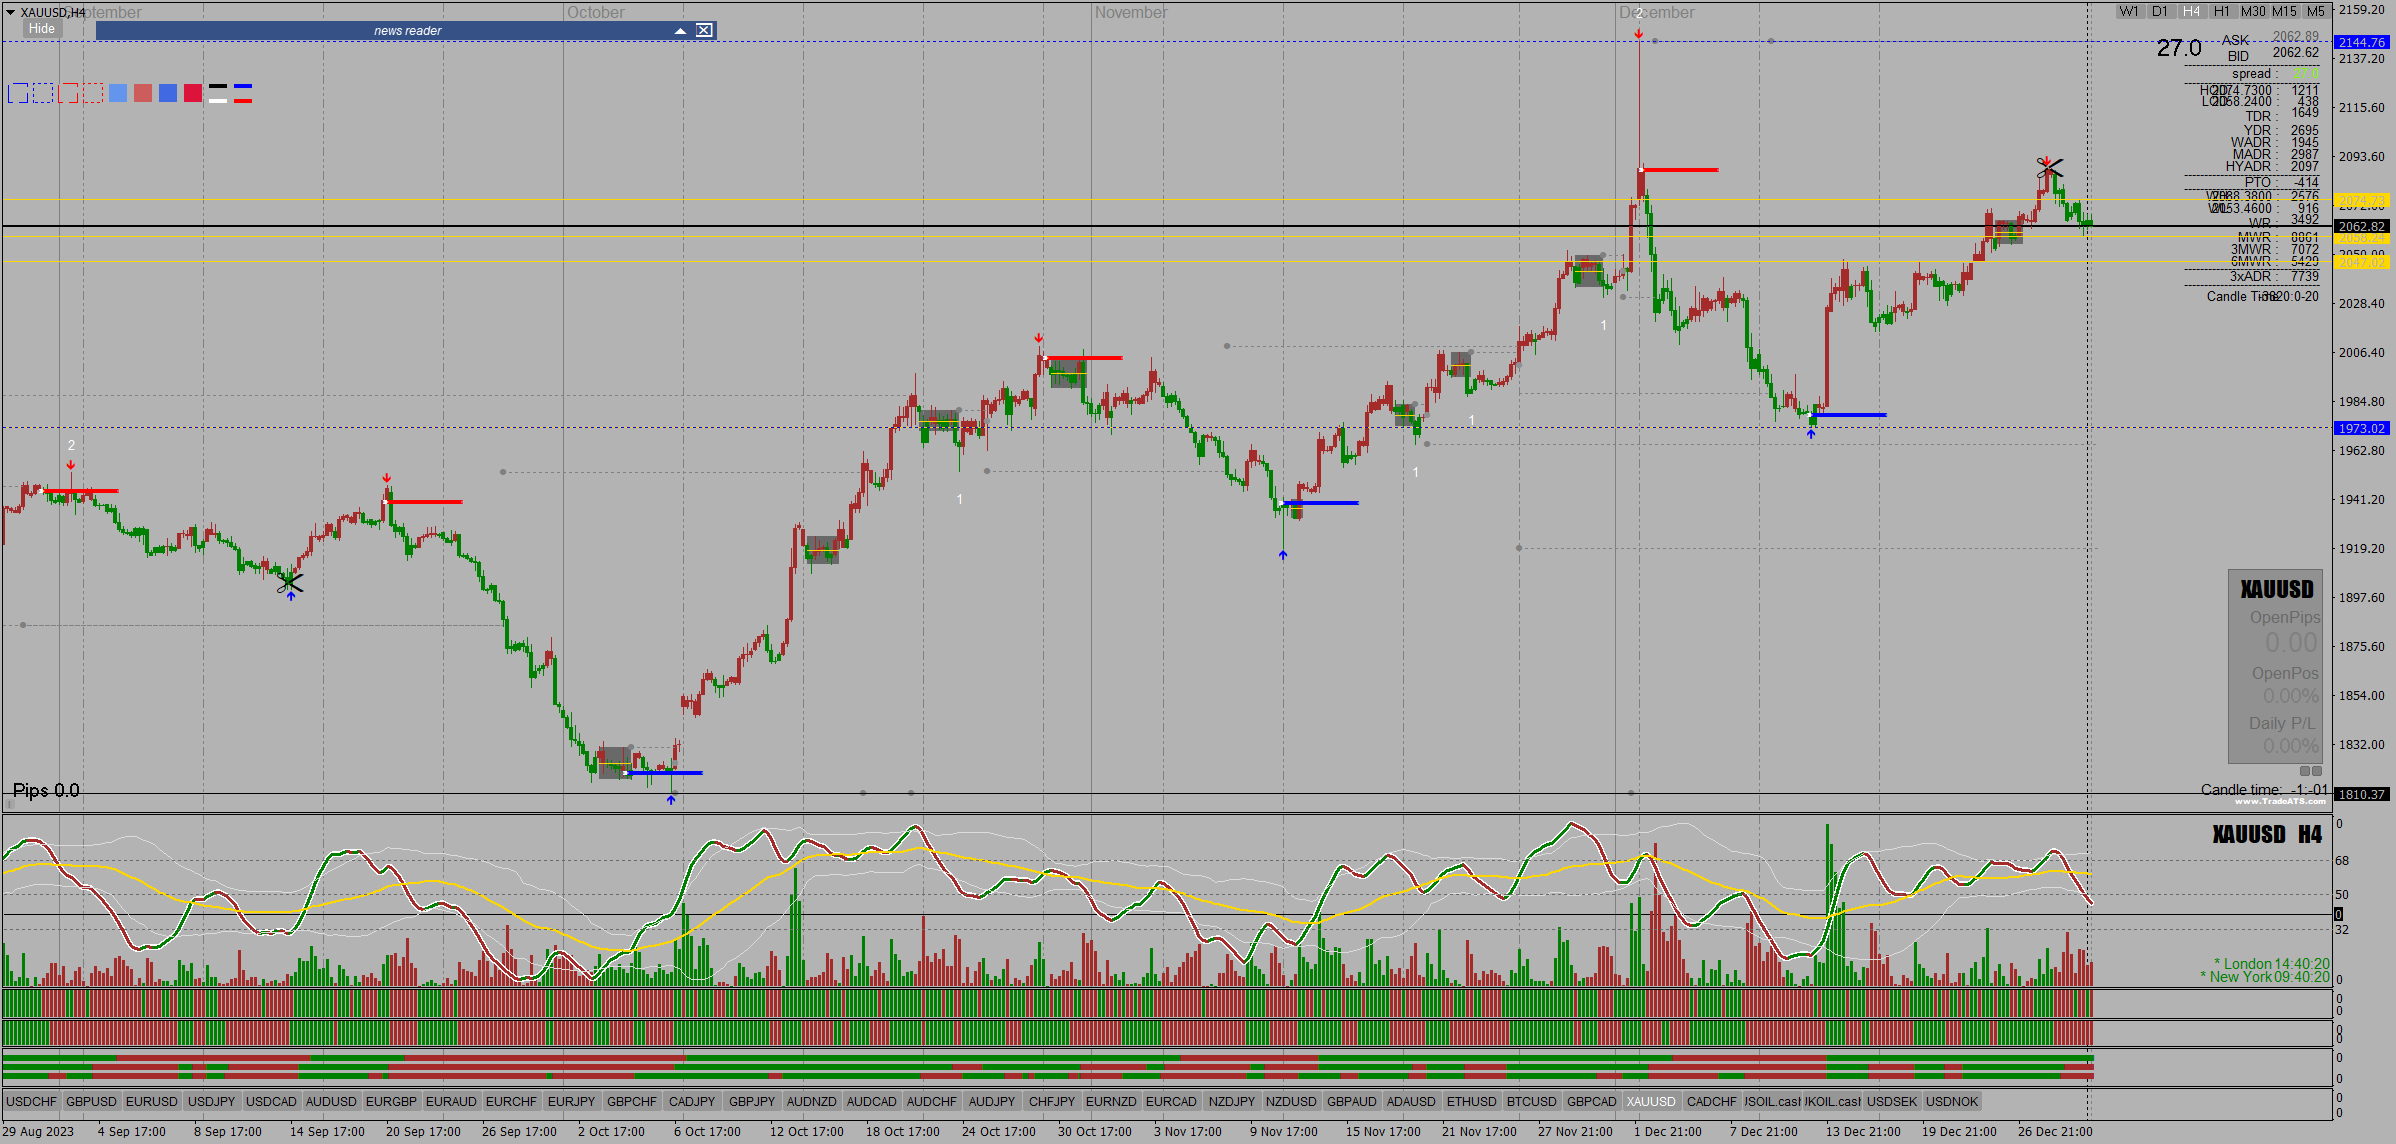Select the red solid rectangle drawing tool
This screenshot has height=1144, width=2396.
point(68,94)
